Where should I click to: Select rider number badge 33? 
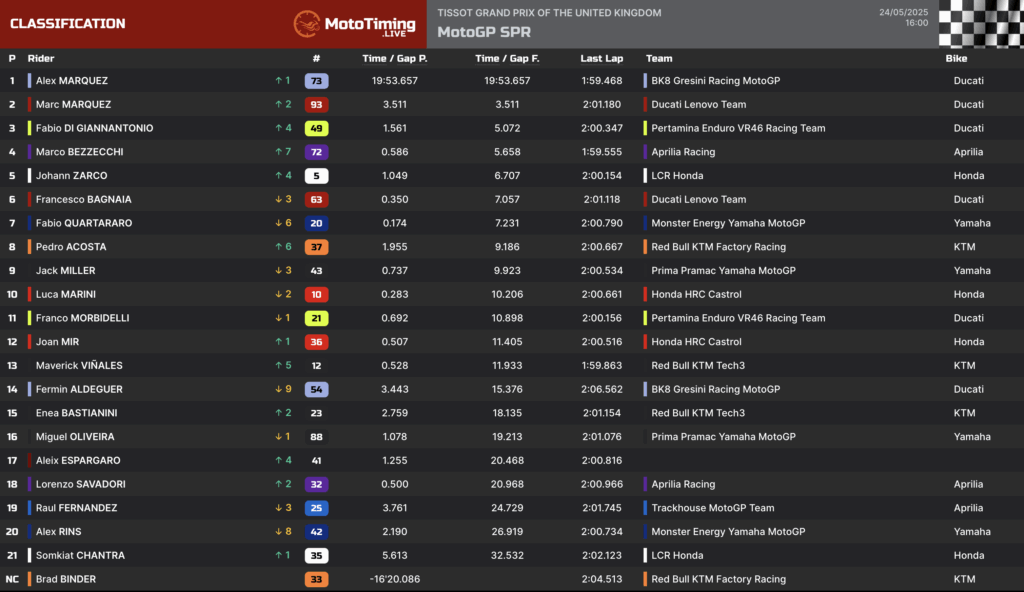coord(316,579)
